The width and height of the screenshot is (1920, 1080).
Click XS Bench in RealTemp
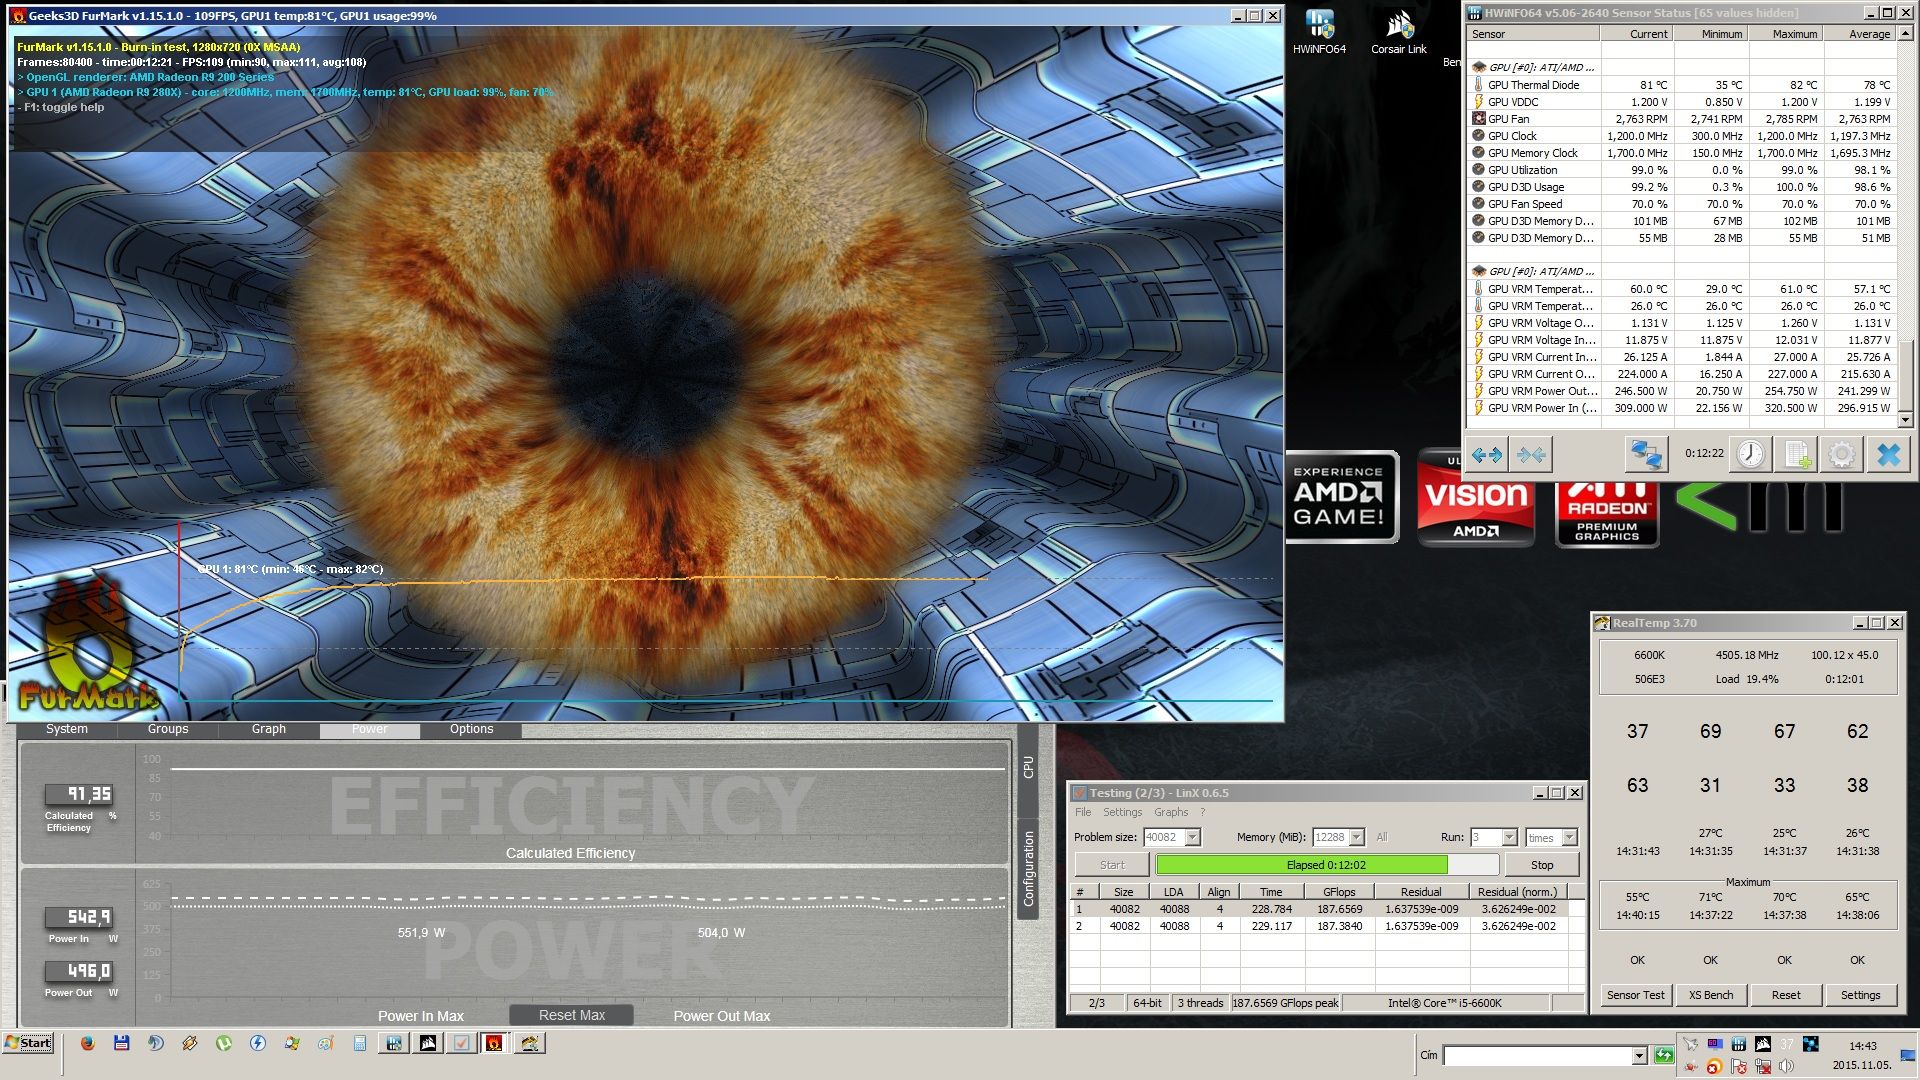1711,995
